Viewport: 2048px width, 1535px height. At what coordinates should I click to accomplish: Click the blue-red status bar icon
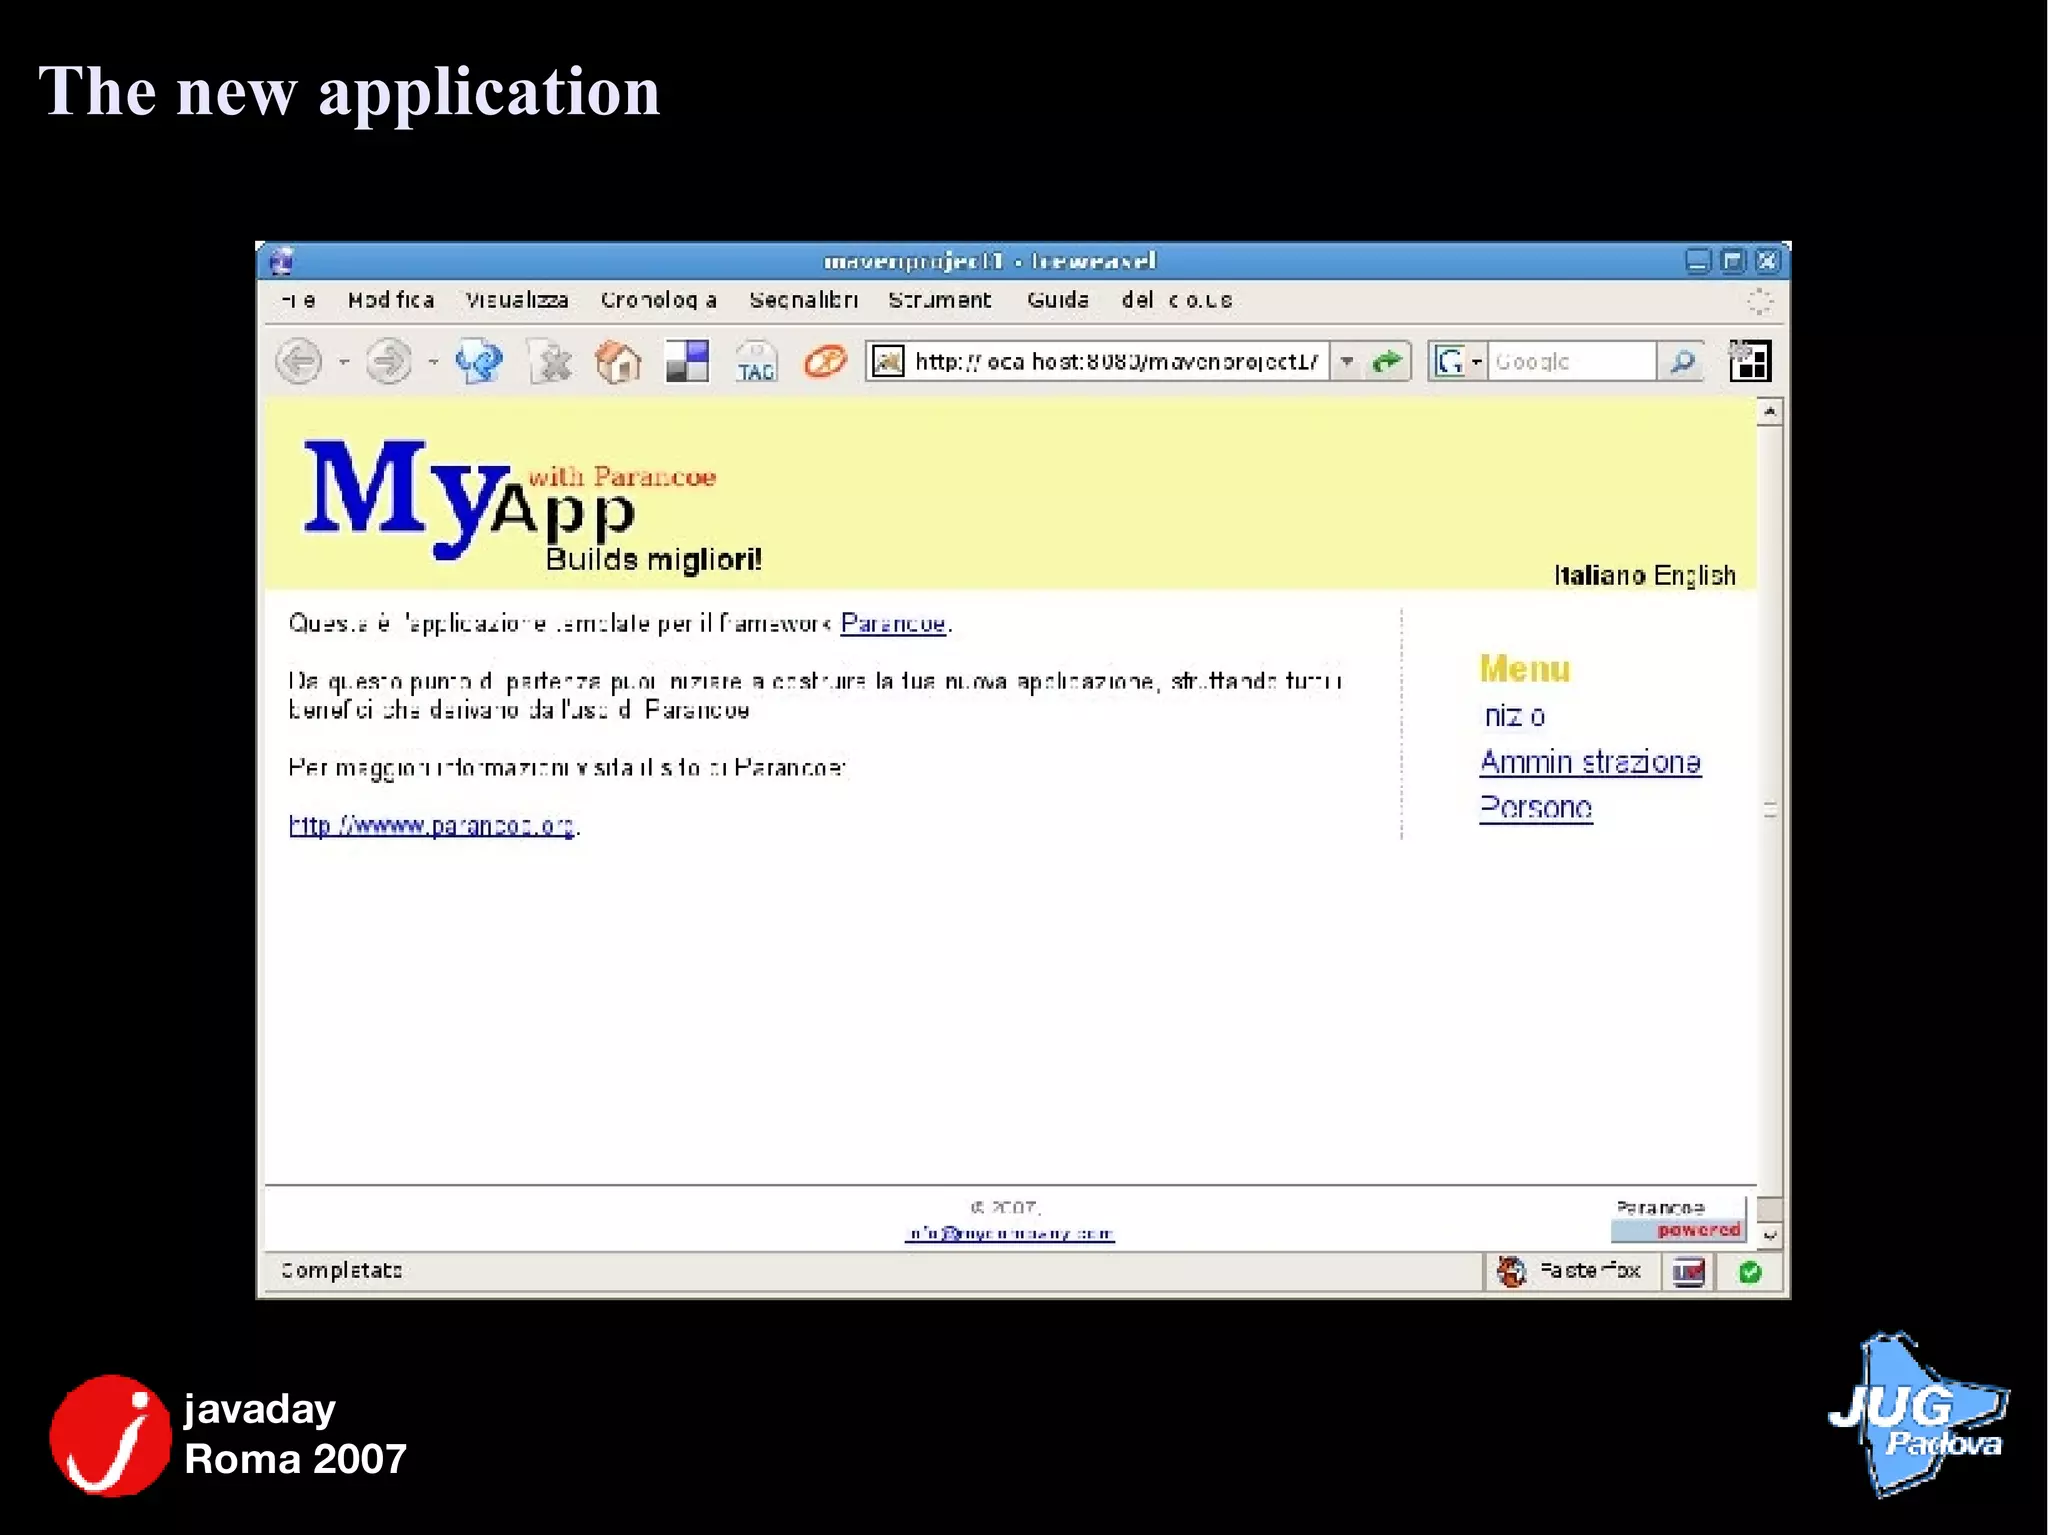[x=1688, y=1272]
